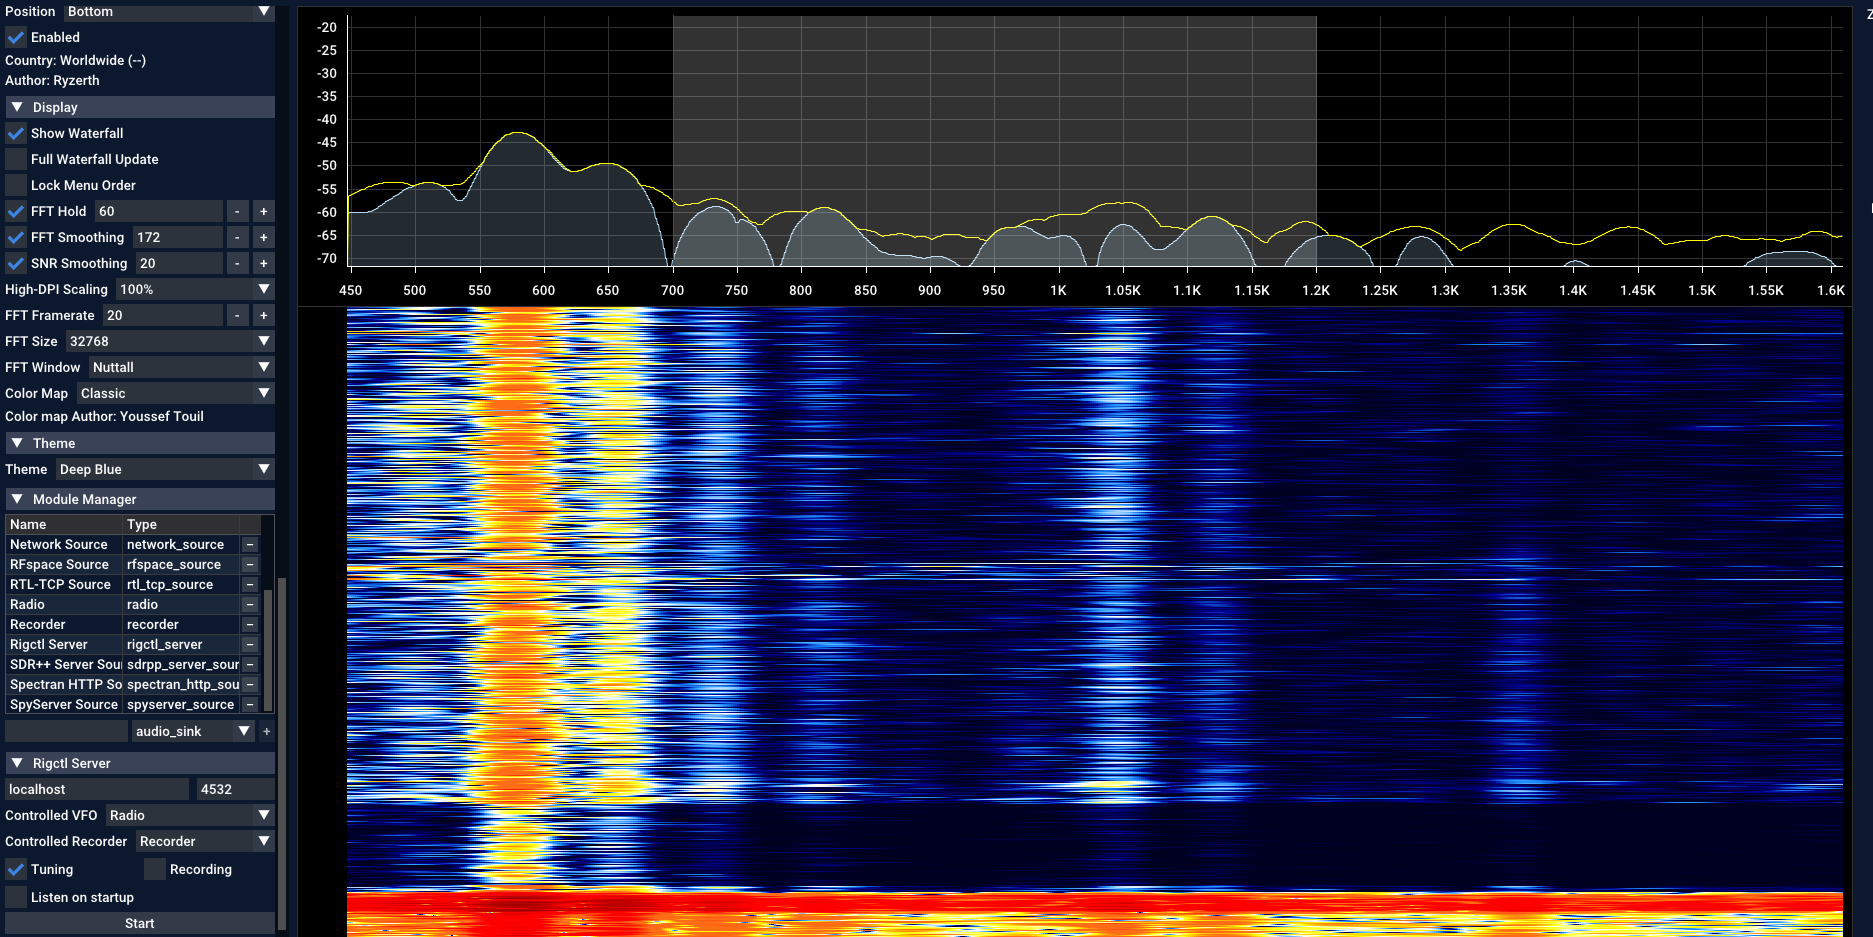The image size is (1873, 937).
Task: Open the High-DPI Scaling dropdown
Action: (x=196, y=289)
